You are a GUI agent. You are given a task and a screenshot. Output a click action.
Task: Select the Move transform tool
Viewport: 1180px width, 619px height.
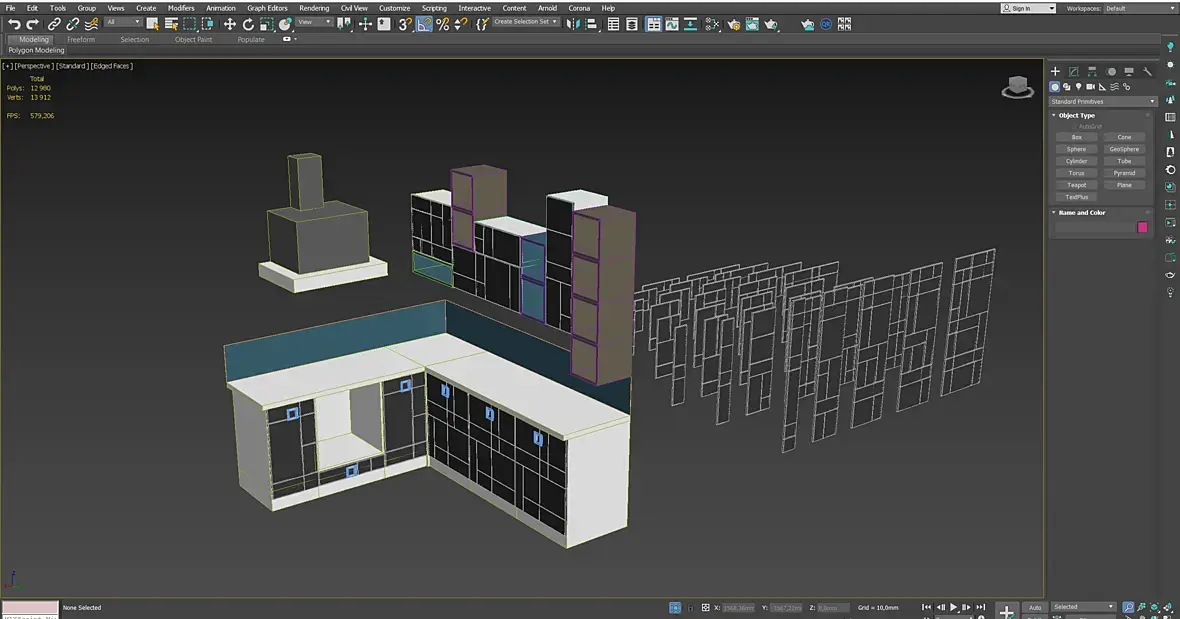(x=229, y=23)
